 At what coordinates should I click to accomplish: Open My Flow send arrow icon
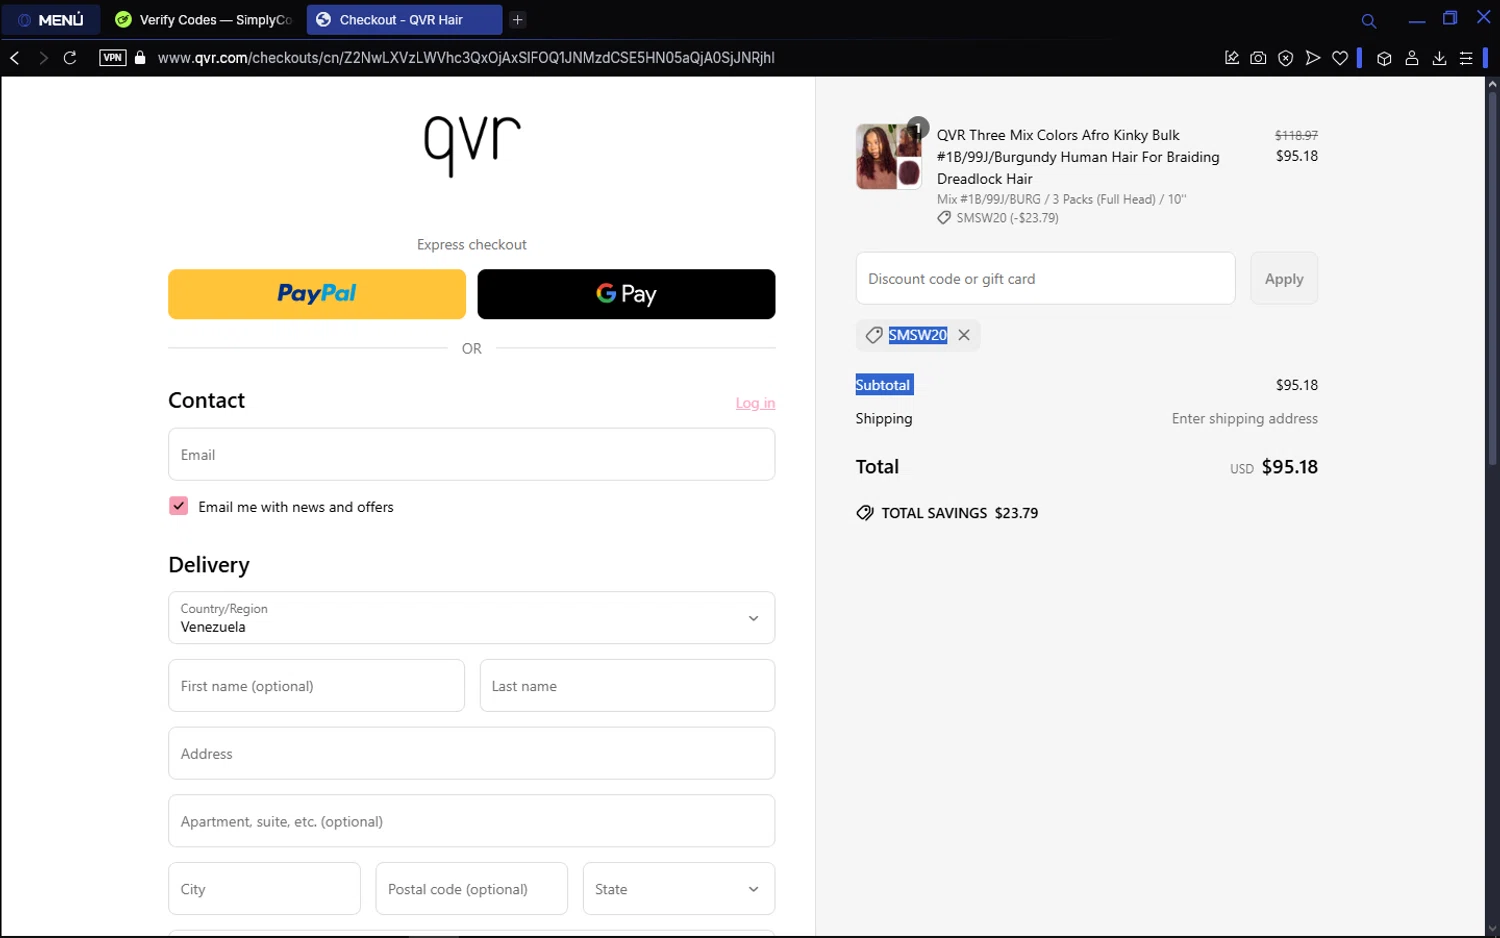(1313, 58)
